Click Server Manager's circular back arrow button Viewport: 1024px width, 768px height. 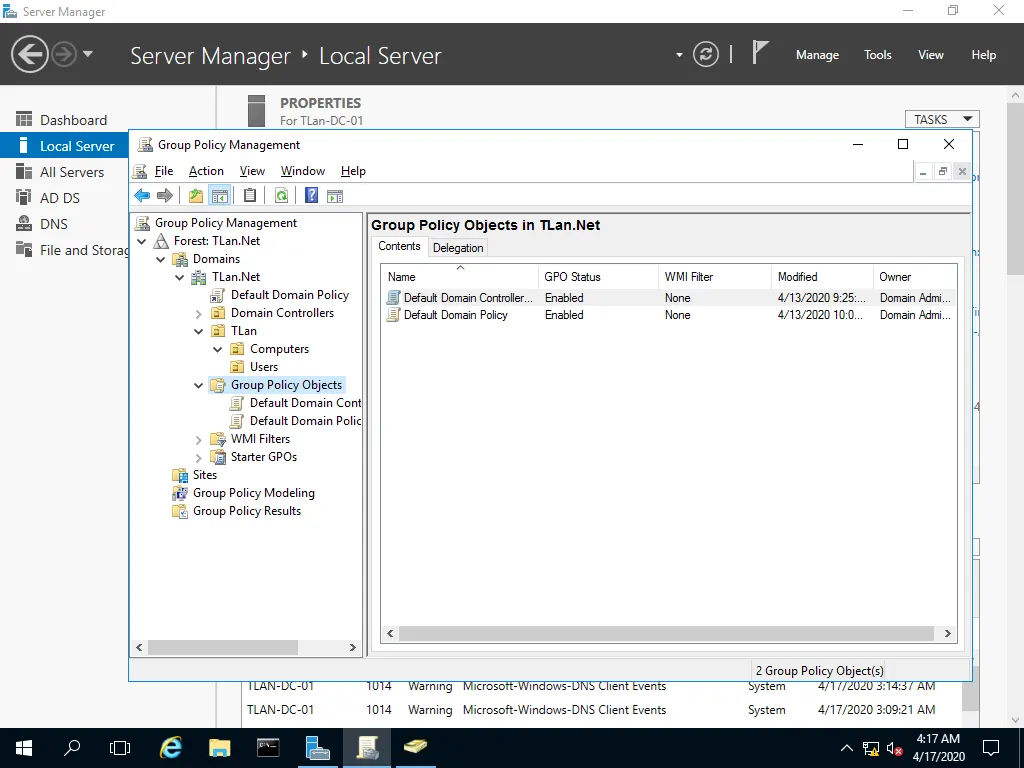tap(29, 54)
